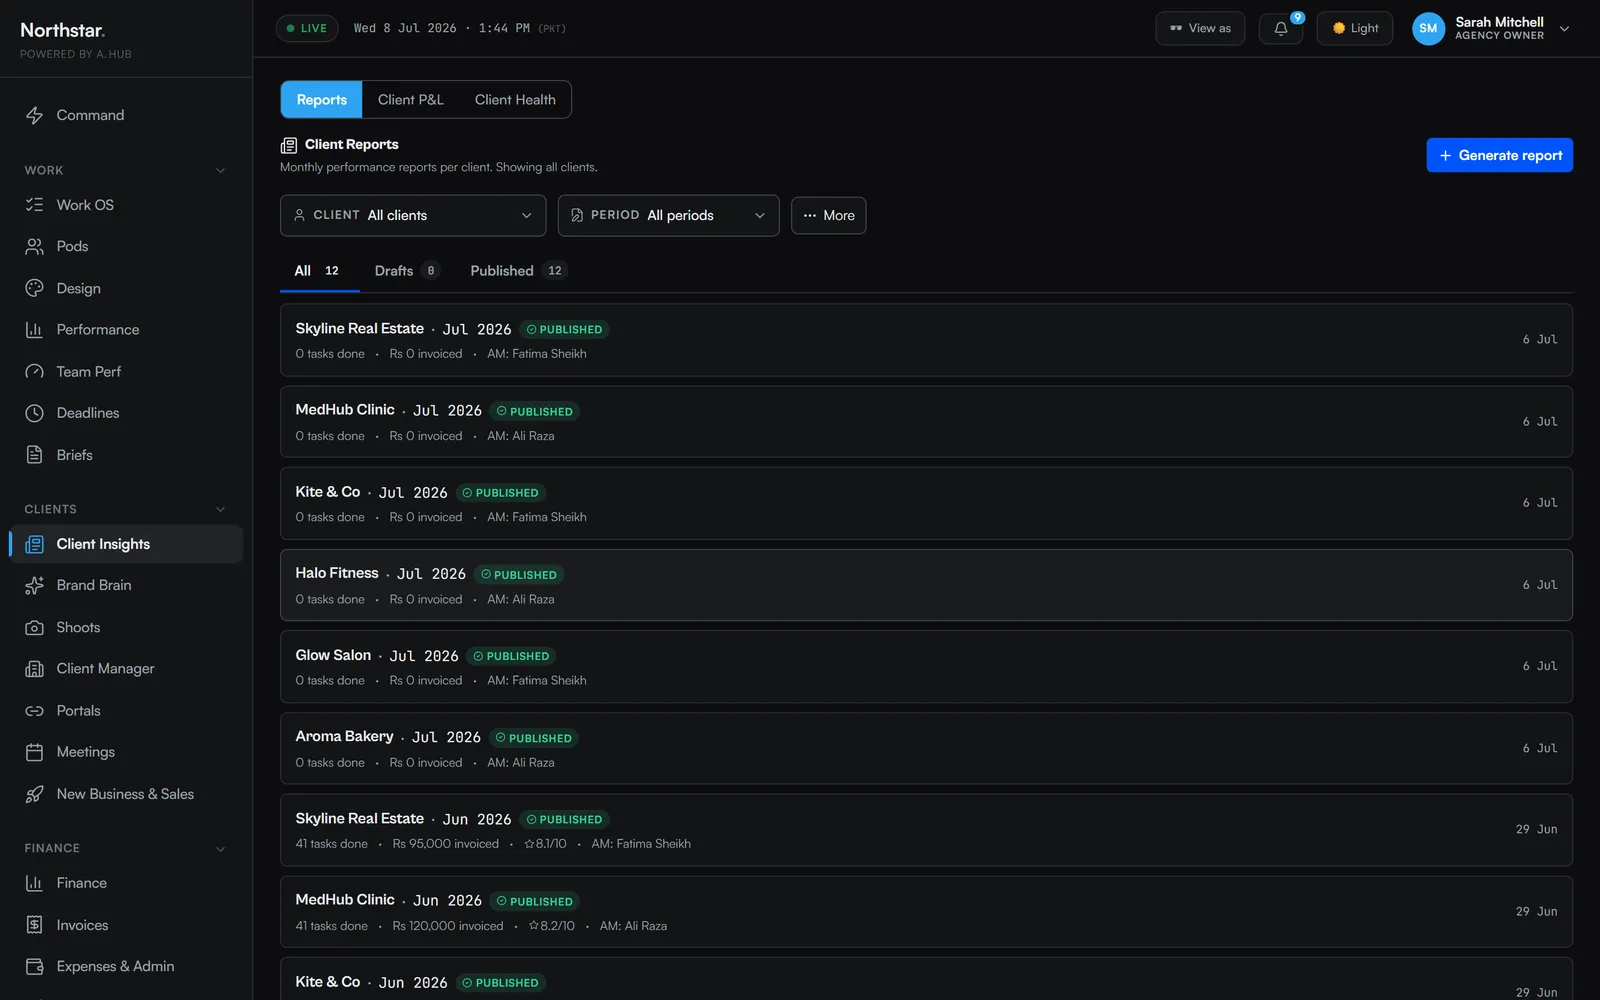Open the More filters button
1600x1000 pixels.
[828, 216]
